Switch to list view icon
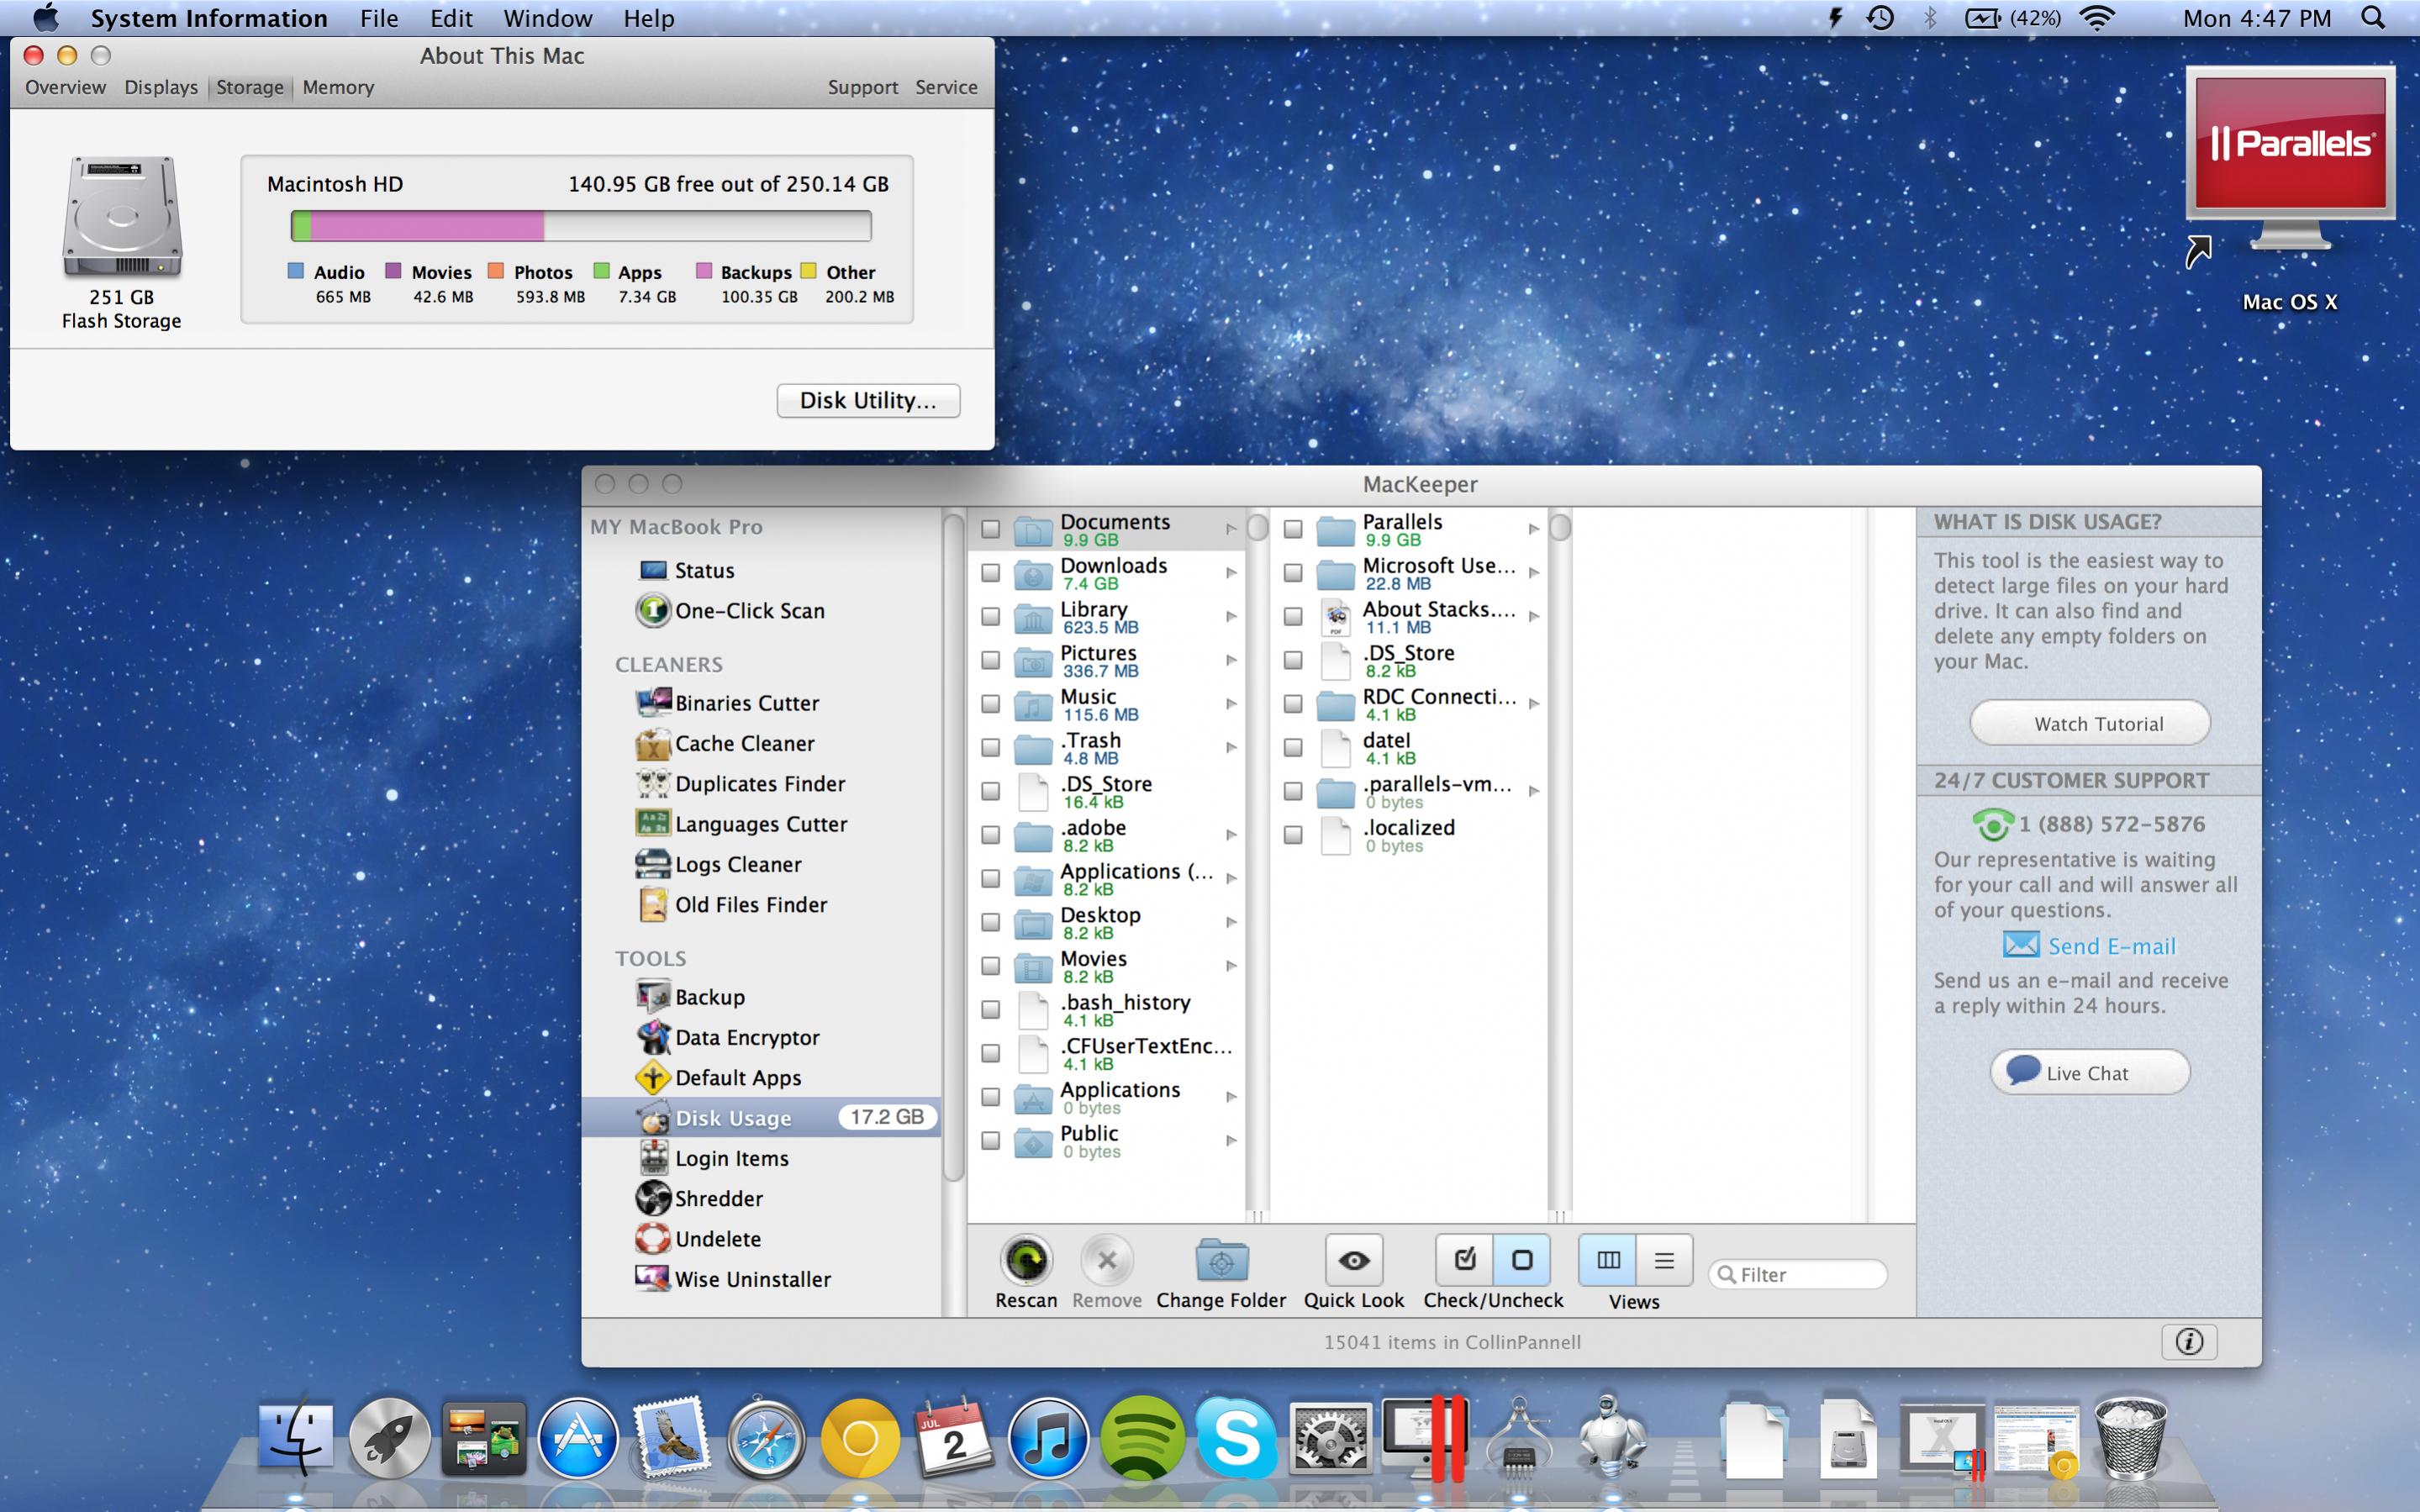The image size is (2420, 1512). click(x=1664, y=1260)
